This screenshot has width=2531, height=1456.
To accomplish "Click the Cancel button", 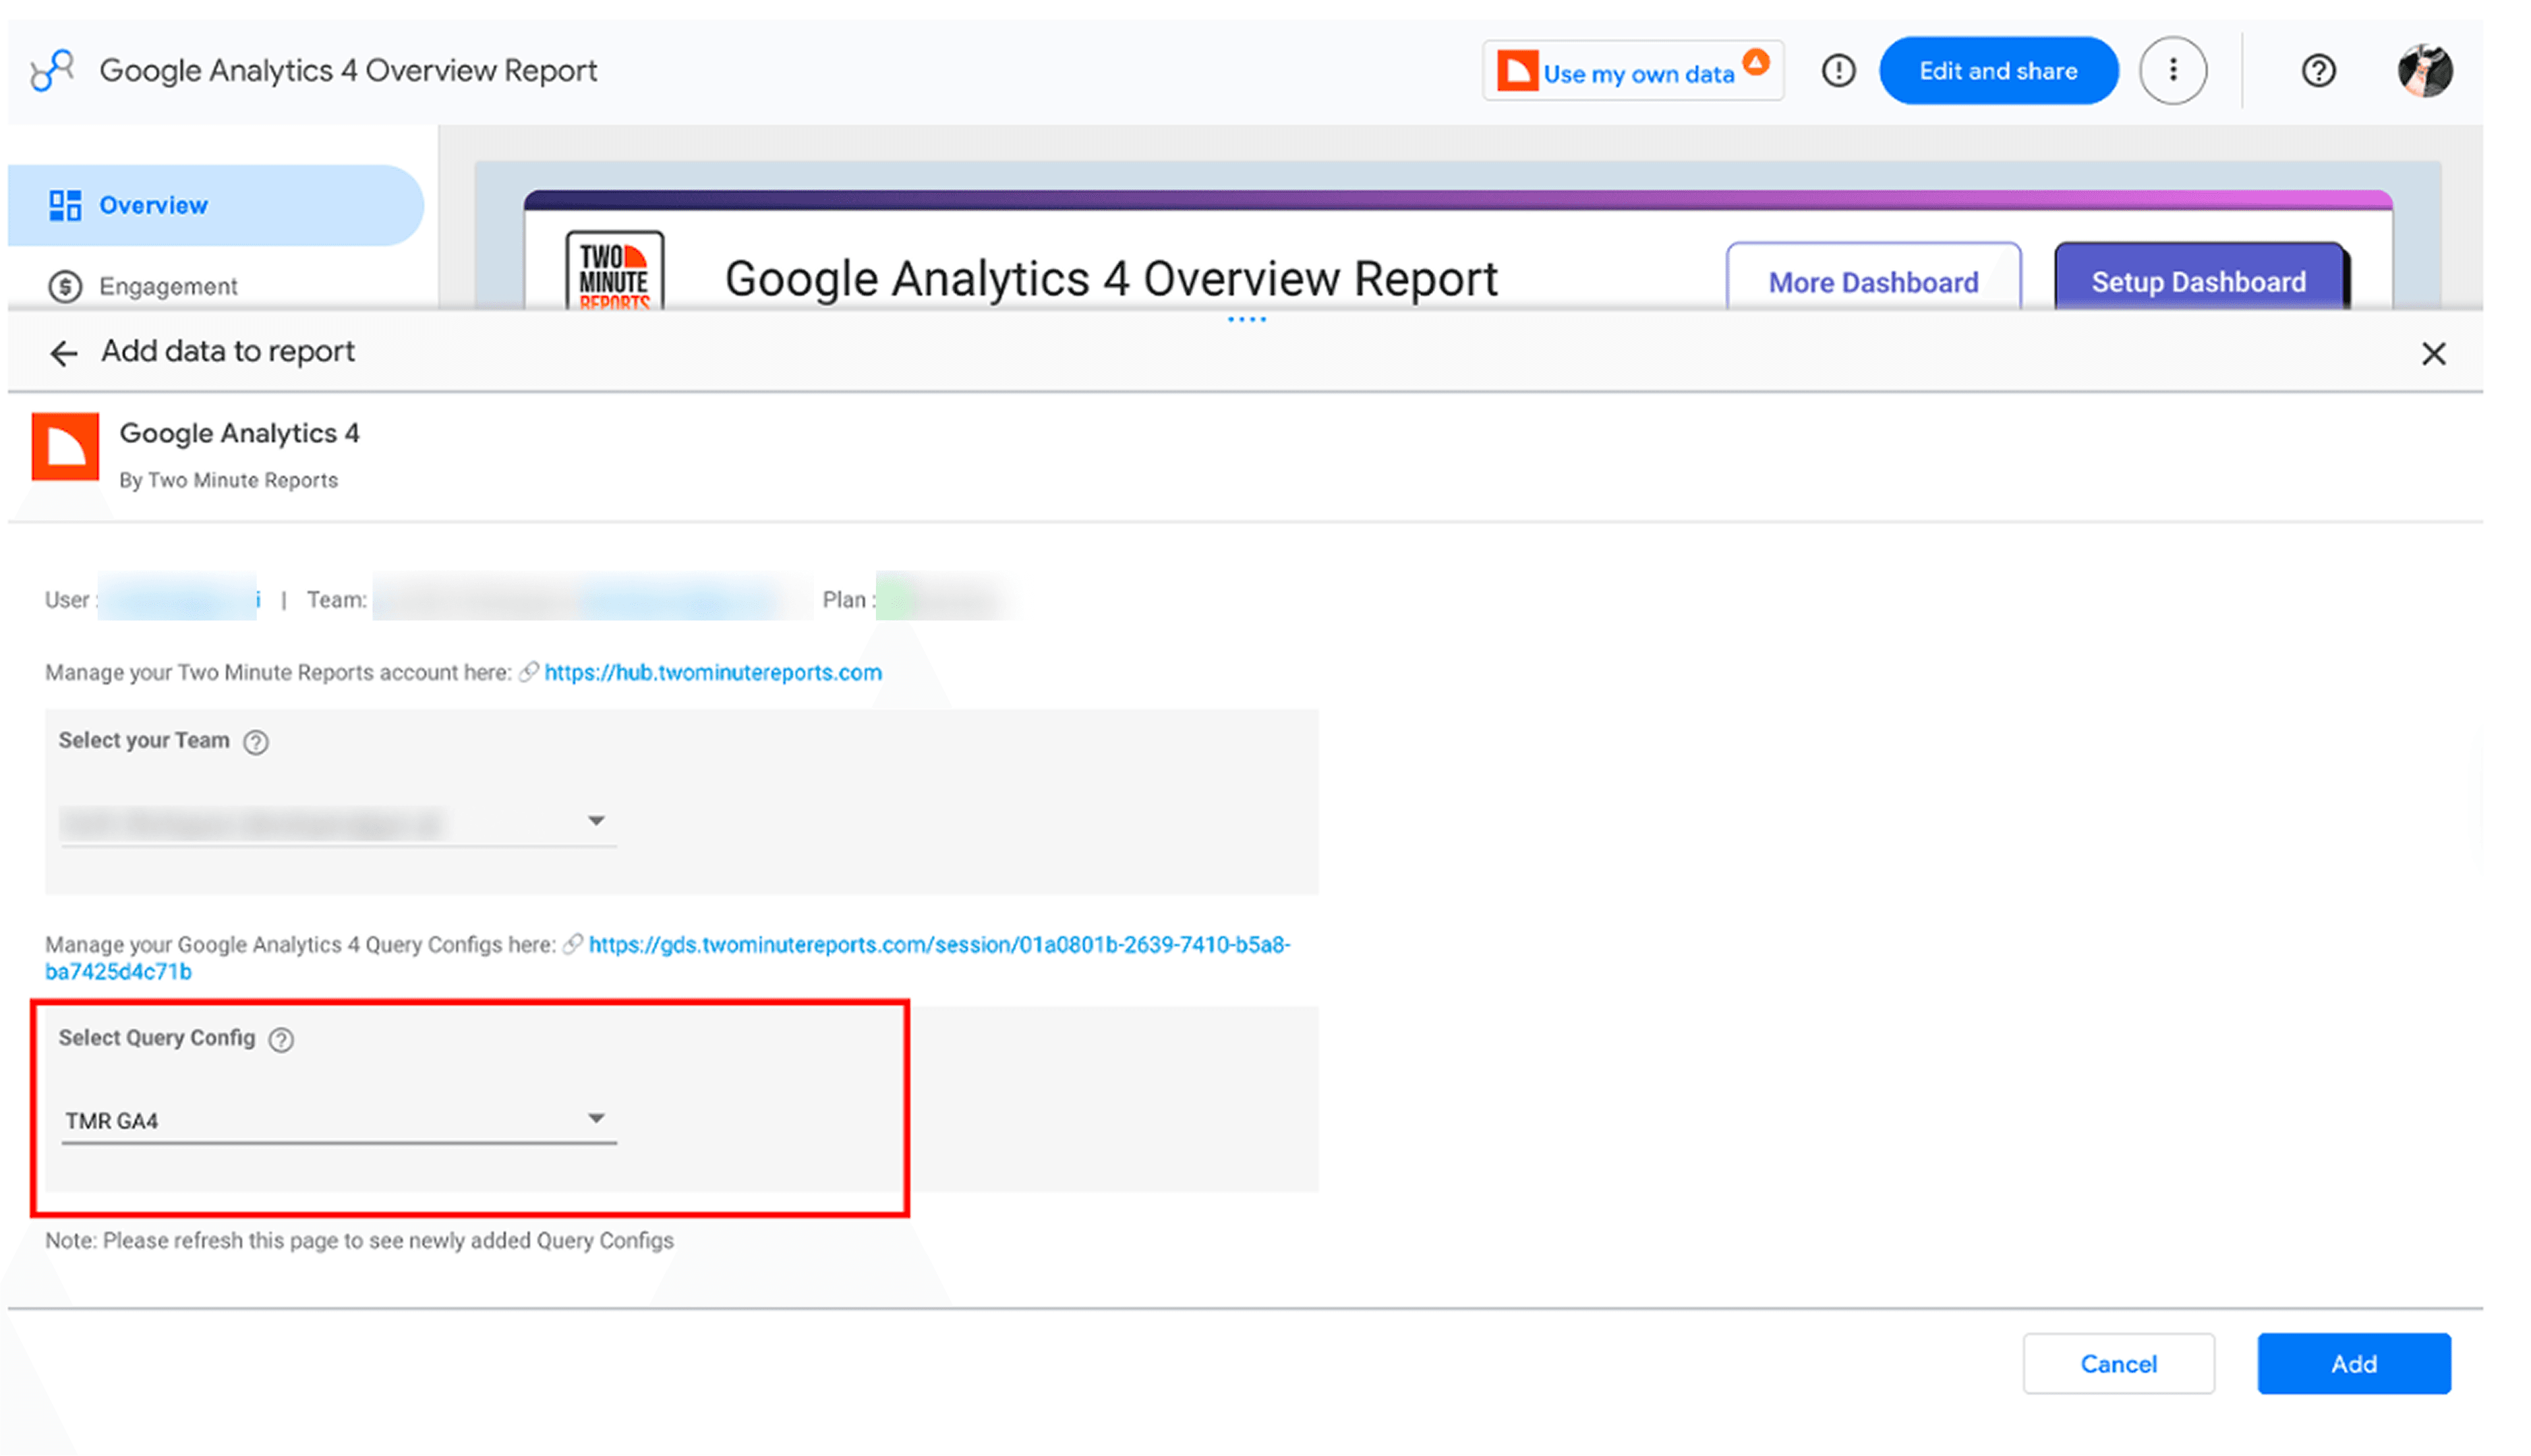I will pyautogui.click(x=2118, y=1364).
